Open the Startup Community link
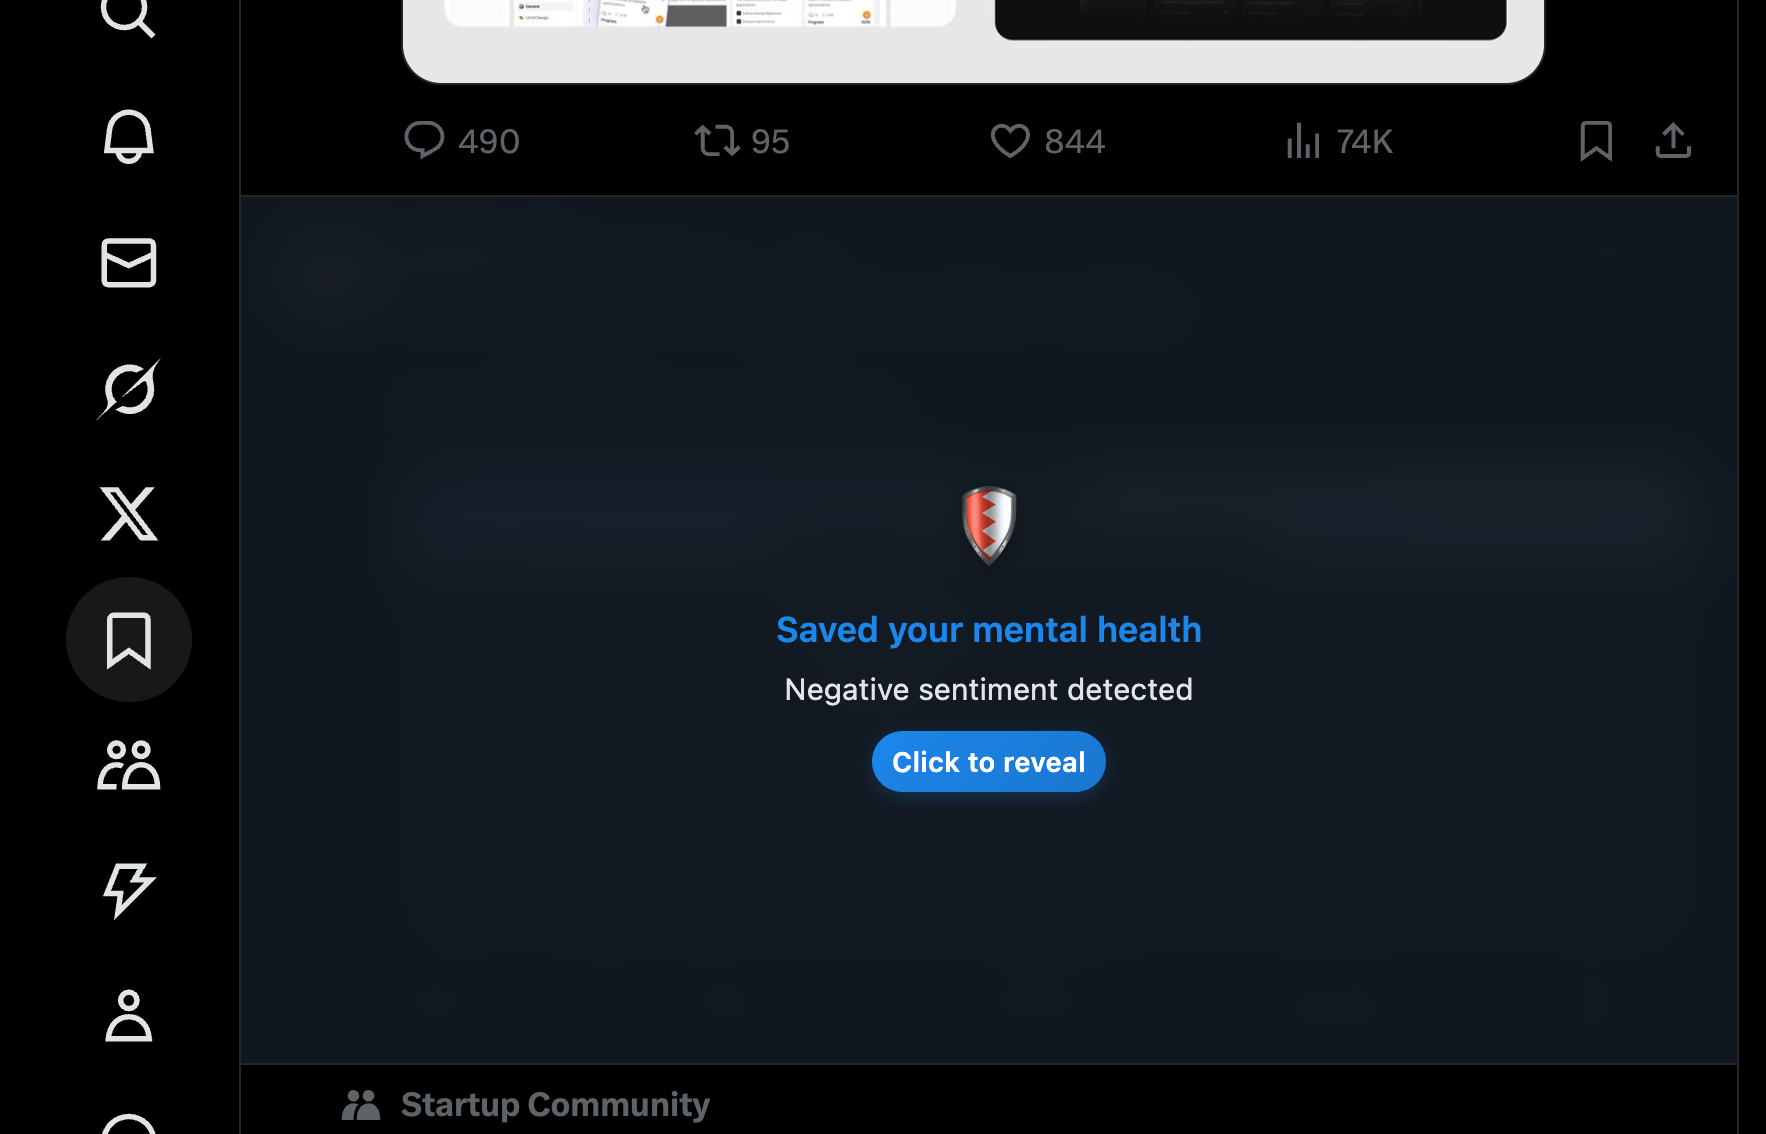Screen dimensions: 1766x1134 [x=555, y=1104]
